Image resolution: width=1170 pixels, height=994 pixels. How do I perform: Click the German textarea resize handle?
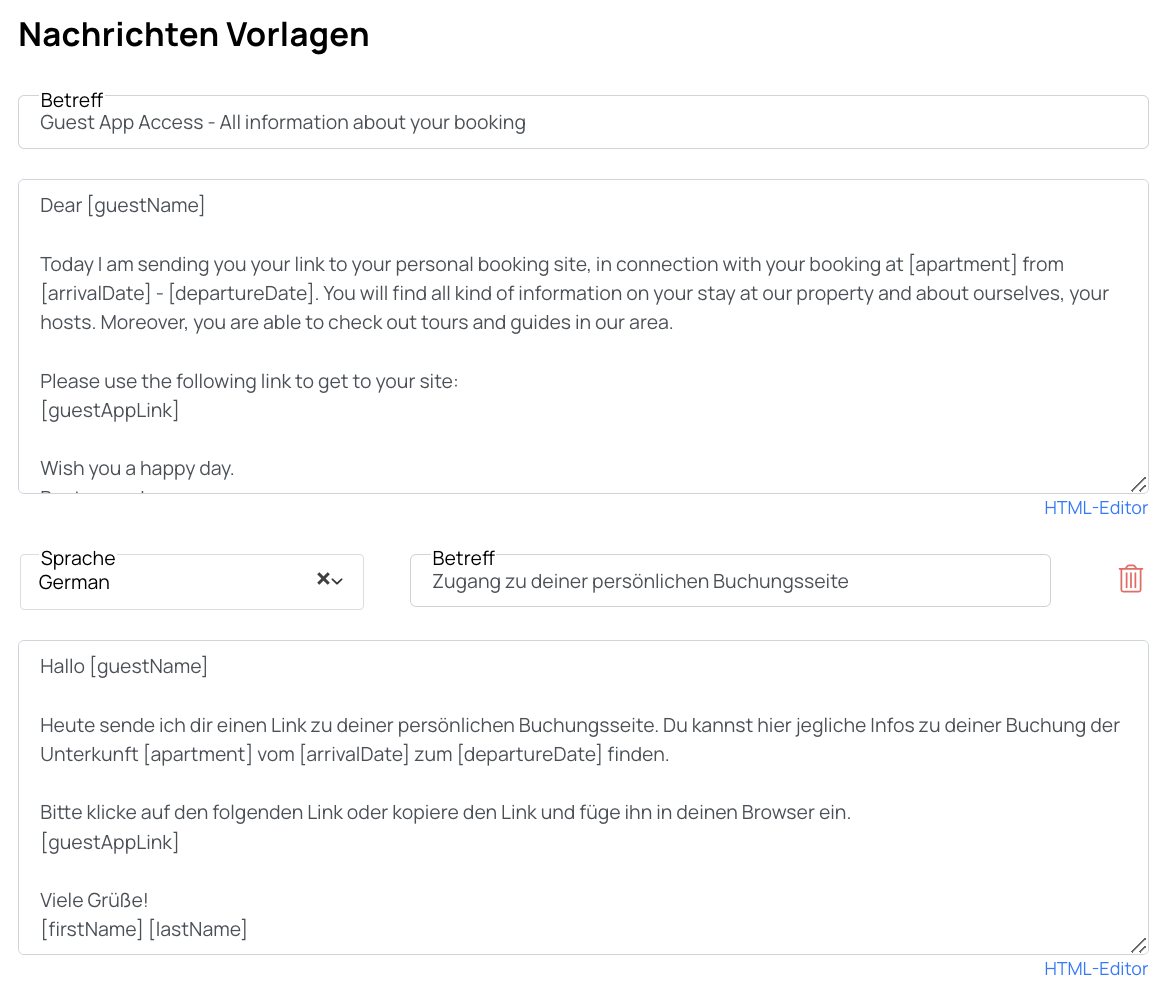pos(1139,946)
